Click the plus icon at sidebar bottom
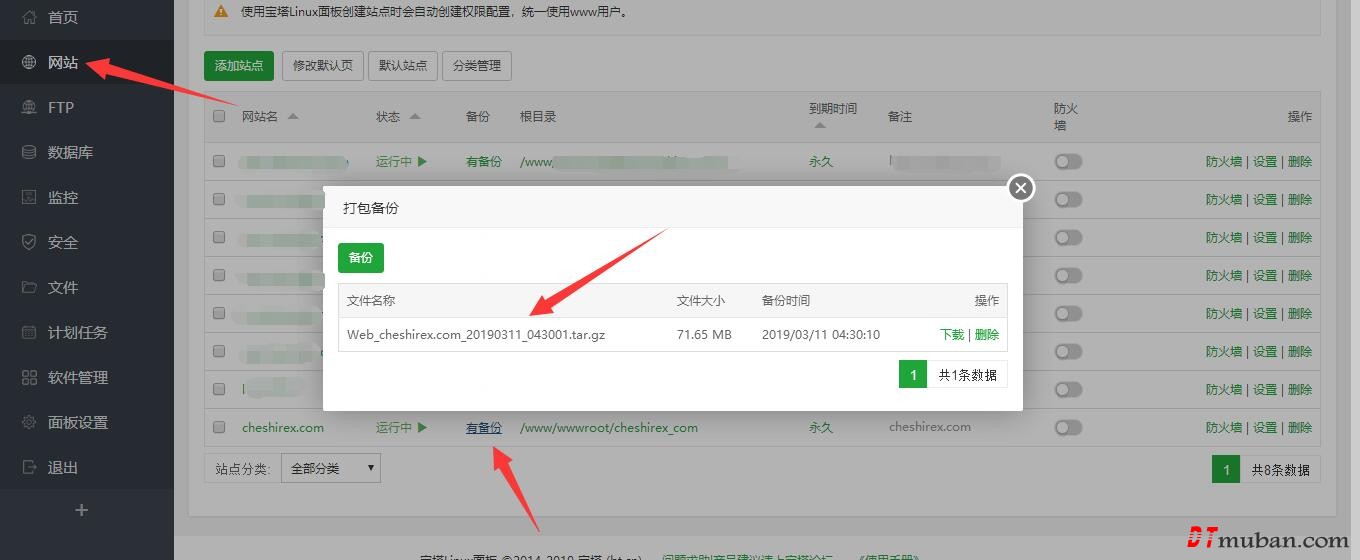The height and width of the screenshot is (560, 1360). (x=82, y=510)
